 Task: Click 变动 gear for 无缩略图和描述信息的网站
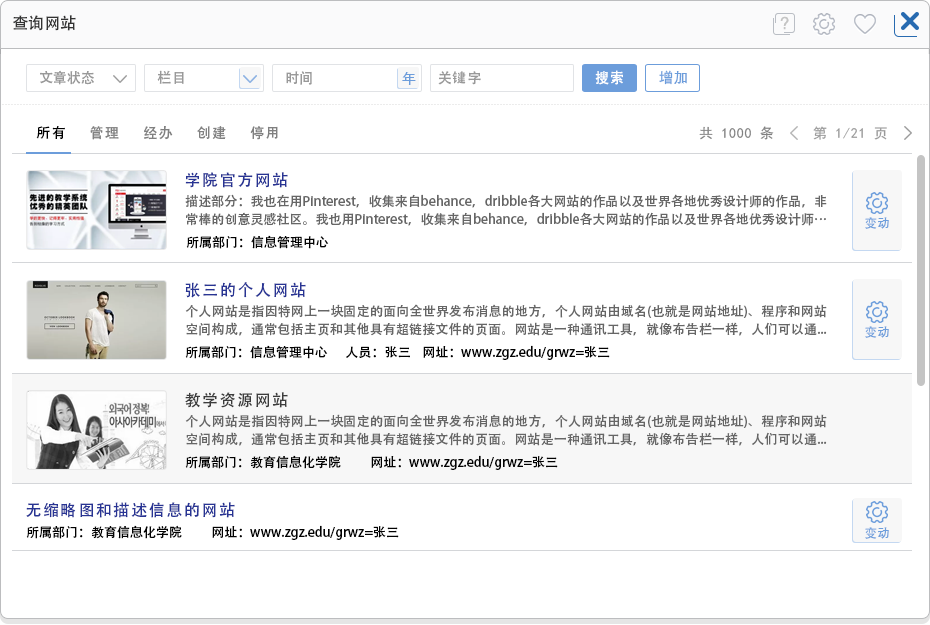coord(876,520)
